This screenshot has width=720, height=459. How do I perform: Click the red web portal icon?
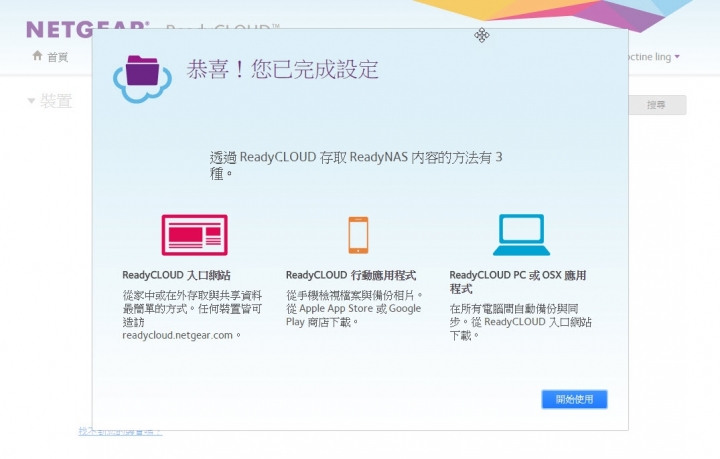pyautogui.click(x=194, y=235)
